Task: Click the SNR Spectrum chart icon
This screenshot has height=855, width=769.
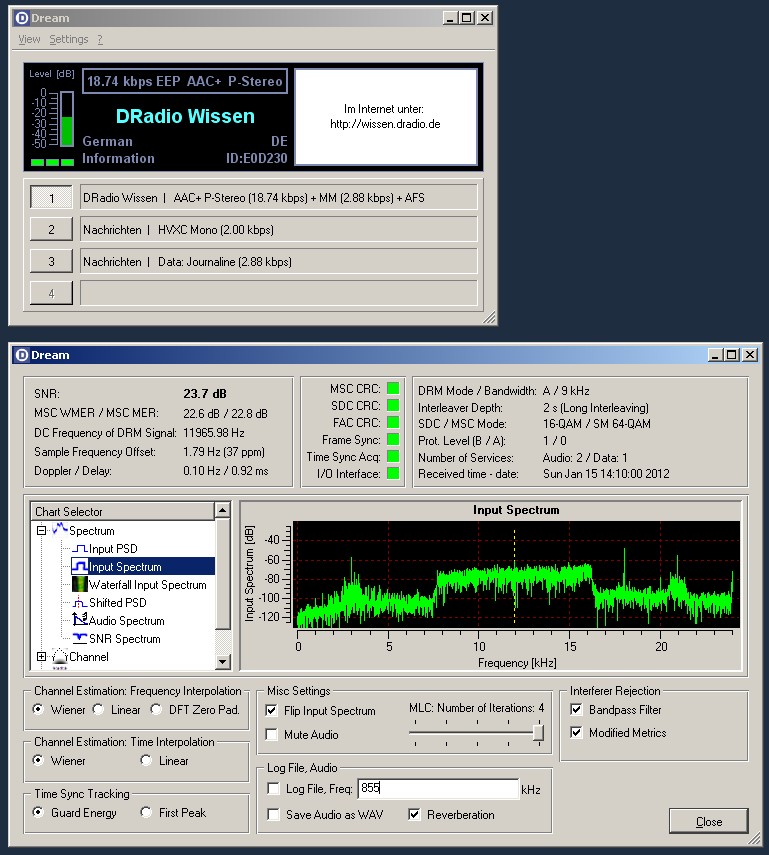Action: point(79,639)
